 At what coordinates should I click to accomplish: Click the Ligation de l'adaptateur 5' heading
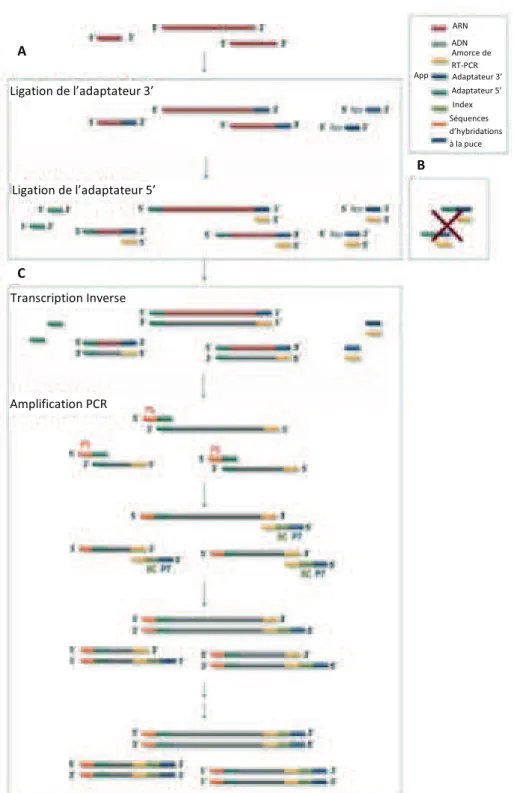[x=83, y=190]
